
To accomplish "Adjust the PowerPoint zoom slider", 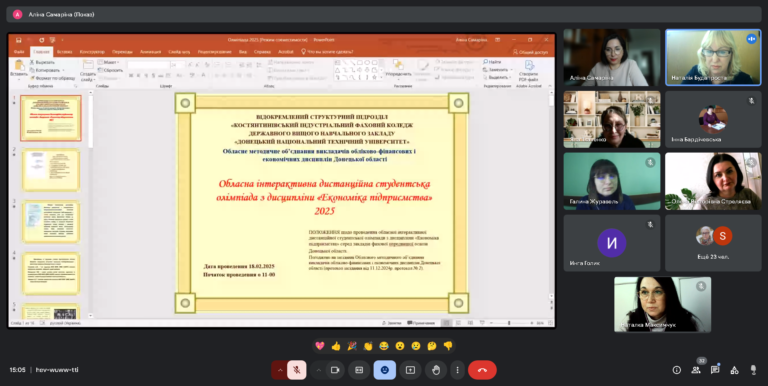I will (509, 323).
